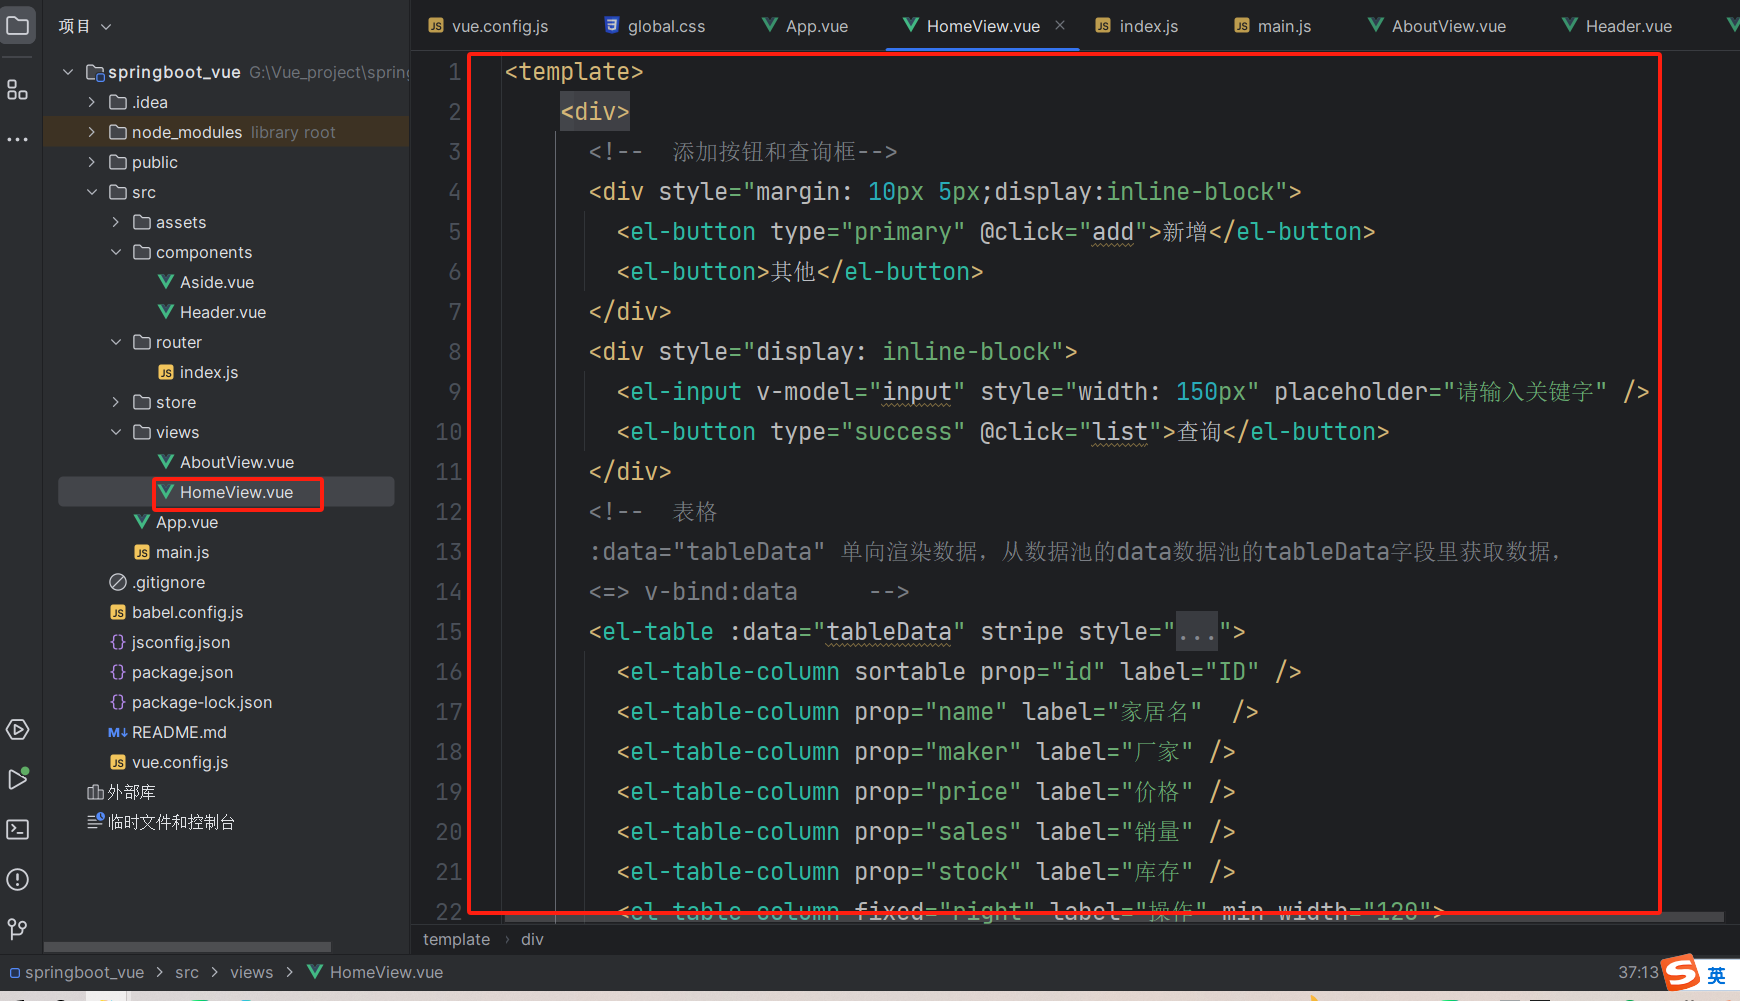
Task: Click views in the navigation bar
Action: (x=251, y=972)
